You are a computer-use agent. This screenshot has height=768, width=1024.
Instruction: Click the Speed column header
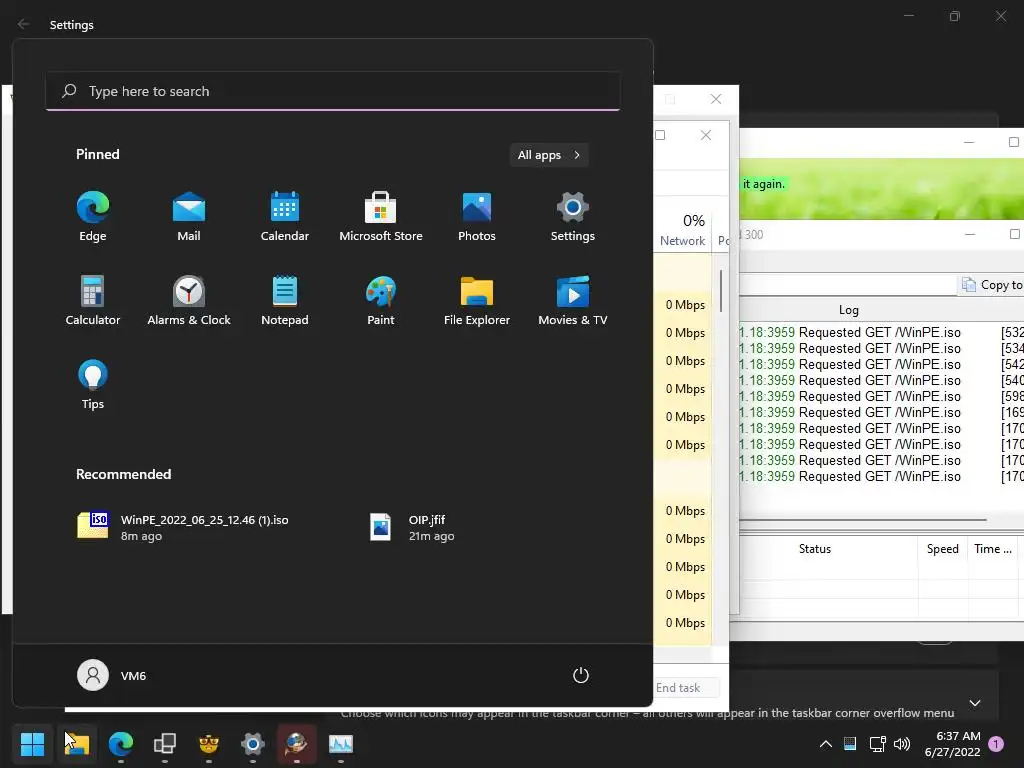(942, 549)
